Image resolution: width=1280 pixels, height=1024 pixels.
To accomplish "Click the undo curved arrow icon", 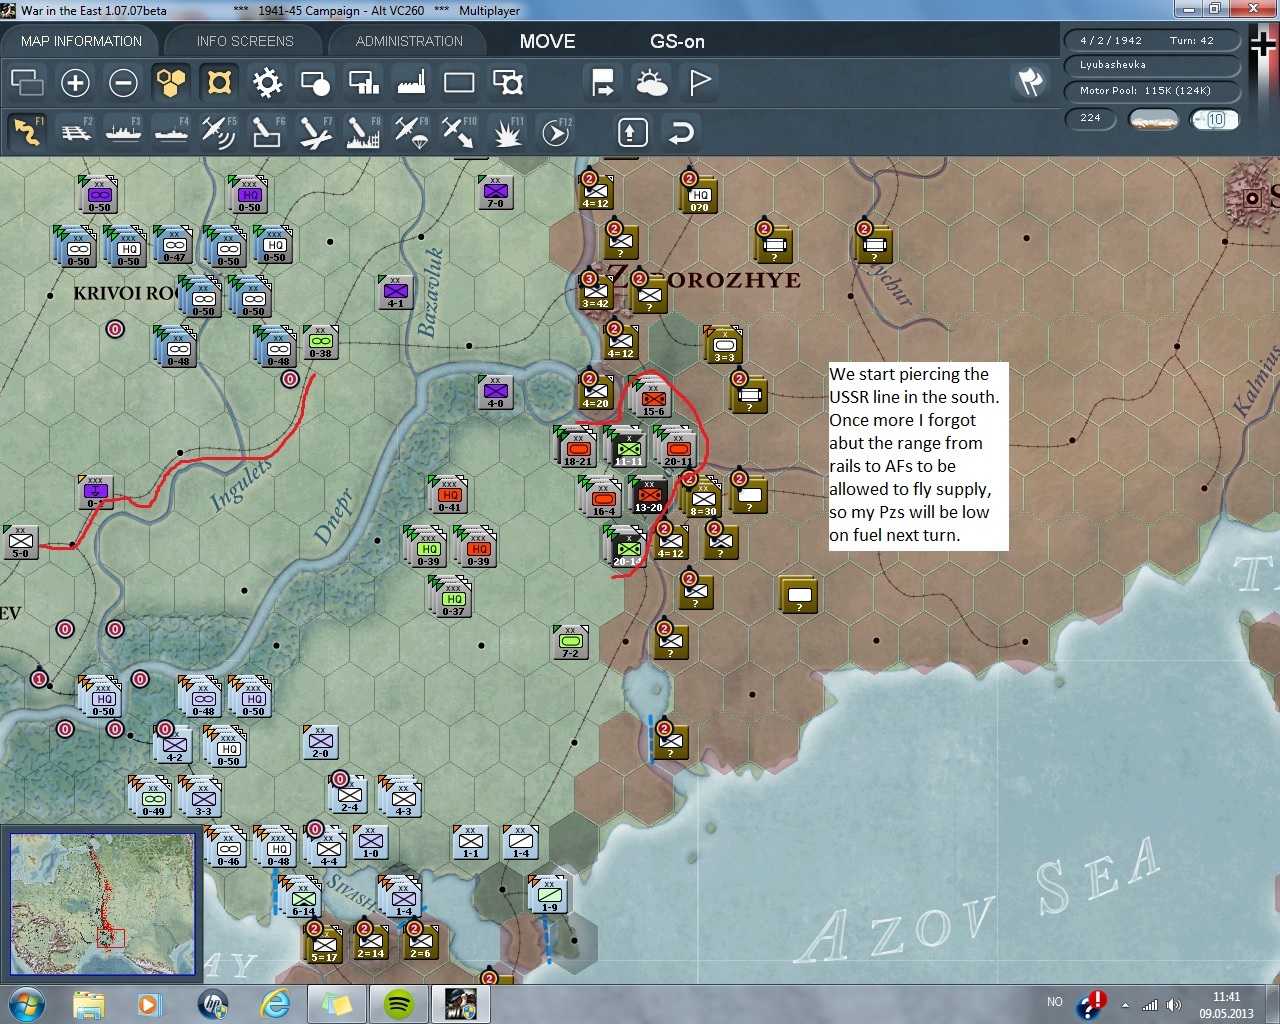I will point(681,132).
